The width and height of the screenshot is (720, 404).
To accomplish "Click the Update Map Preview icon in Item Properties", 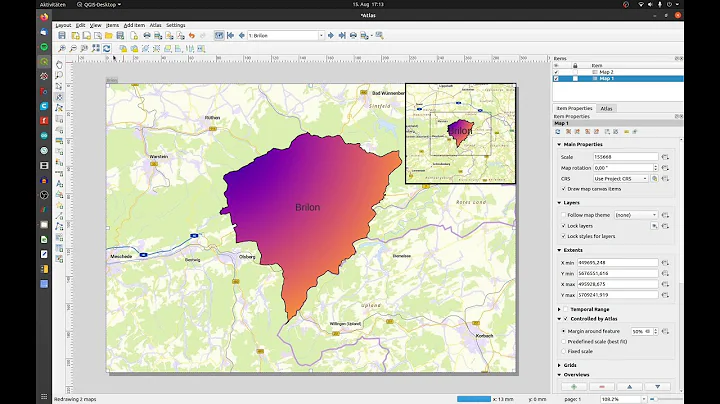I will (x=558, y=132).
